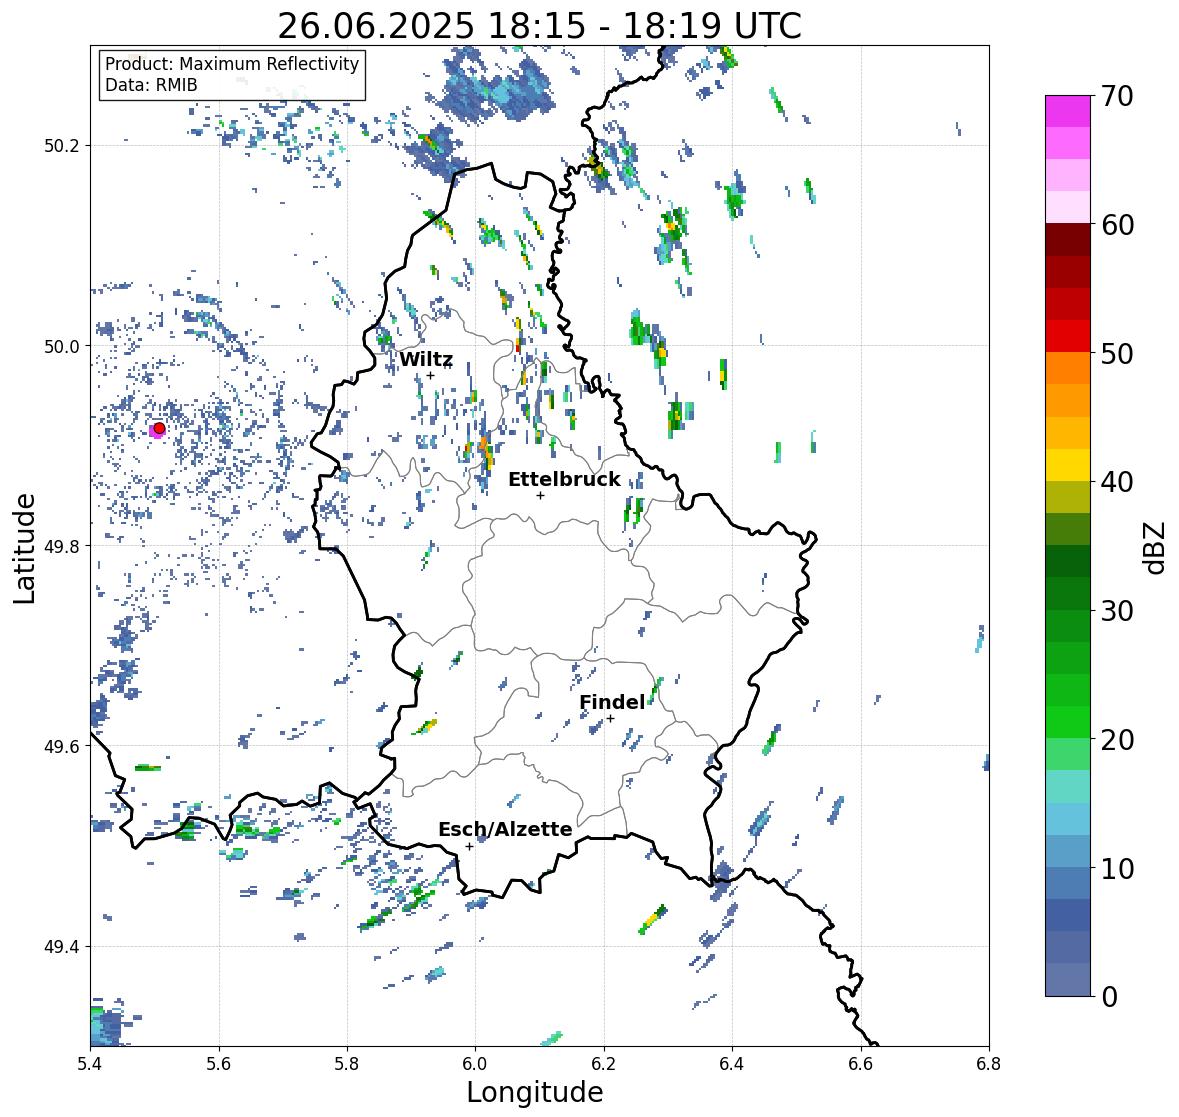Click the Wiltz station label
Viewport: 1179px width, 1117px height.
click(426, 359)
